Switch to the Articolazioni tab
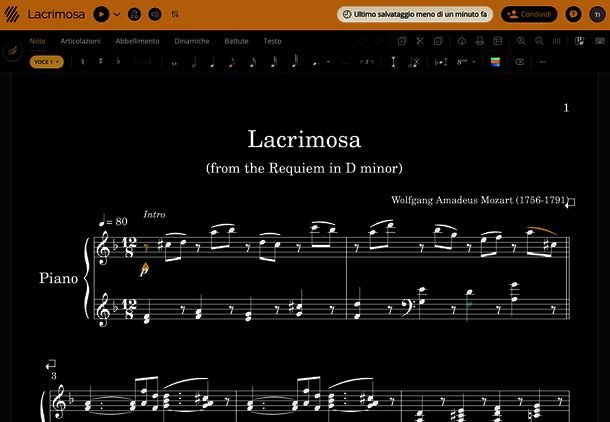Screen dimensions: 610x422 tap(81, 41)
